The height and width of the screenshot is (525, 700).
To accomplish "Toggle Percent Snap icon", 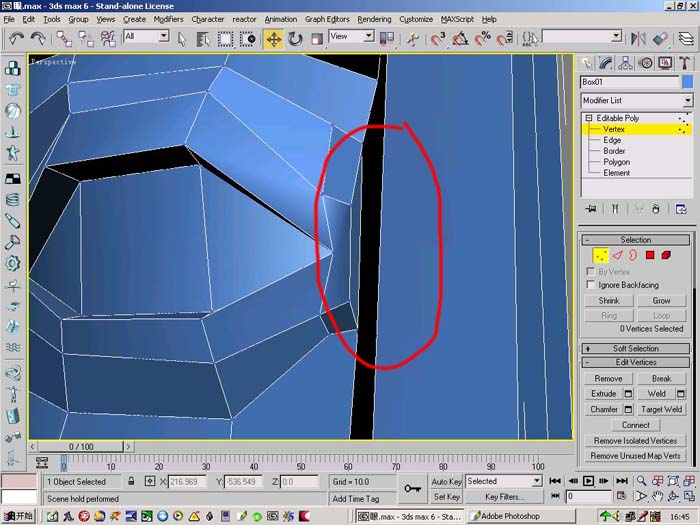I will (x=483, y=39).
